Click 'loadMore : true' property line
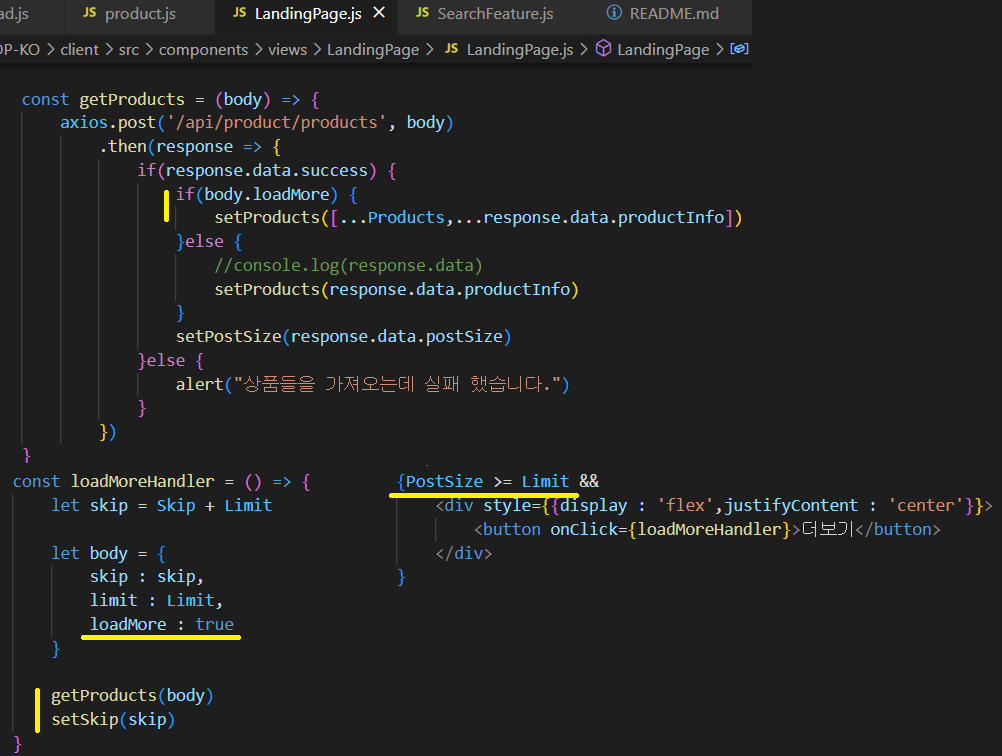 (162, 624)
